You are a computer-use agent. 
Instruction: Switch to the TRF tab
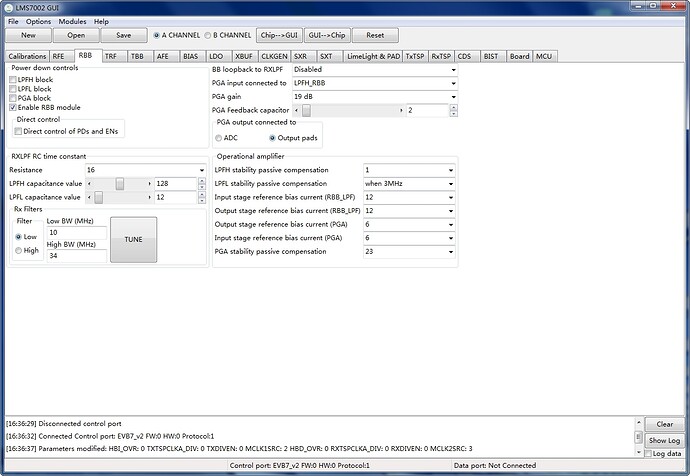[114, 56]
